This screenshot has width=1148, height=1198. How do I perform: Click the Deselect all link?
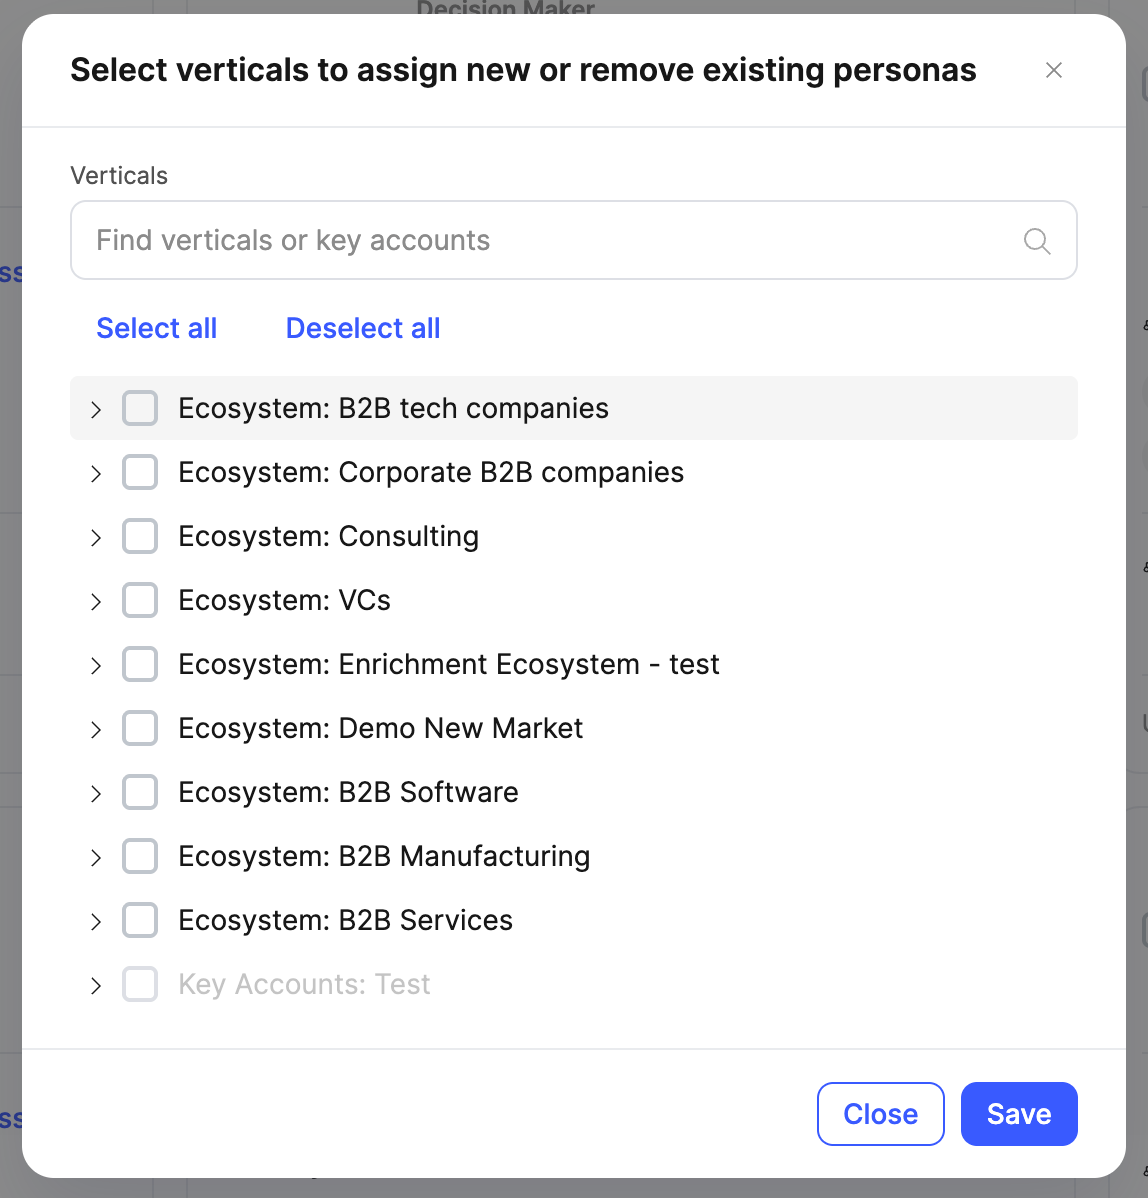point(363,328)
